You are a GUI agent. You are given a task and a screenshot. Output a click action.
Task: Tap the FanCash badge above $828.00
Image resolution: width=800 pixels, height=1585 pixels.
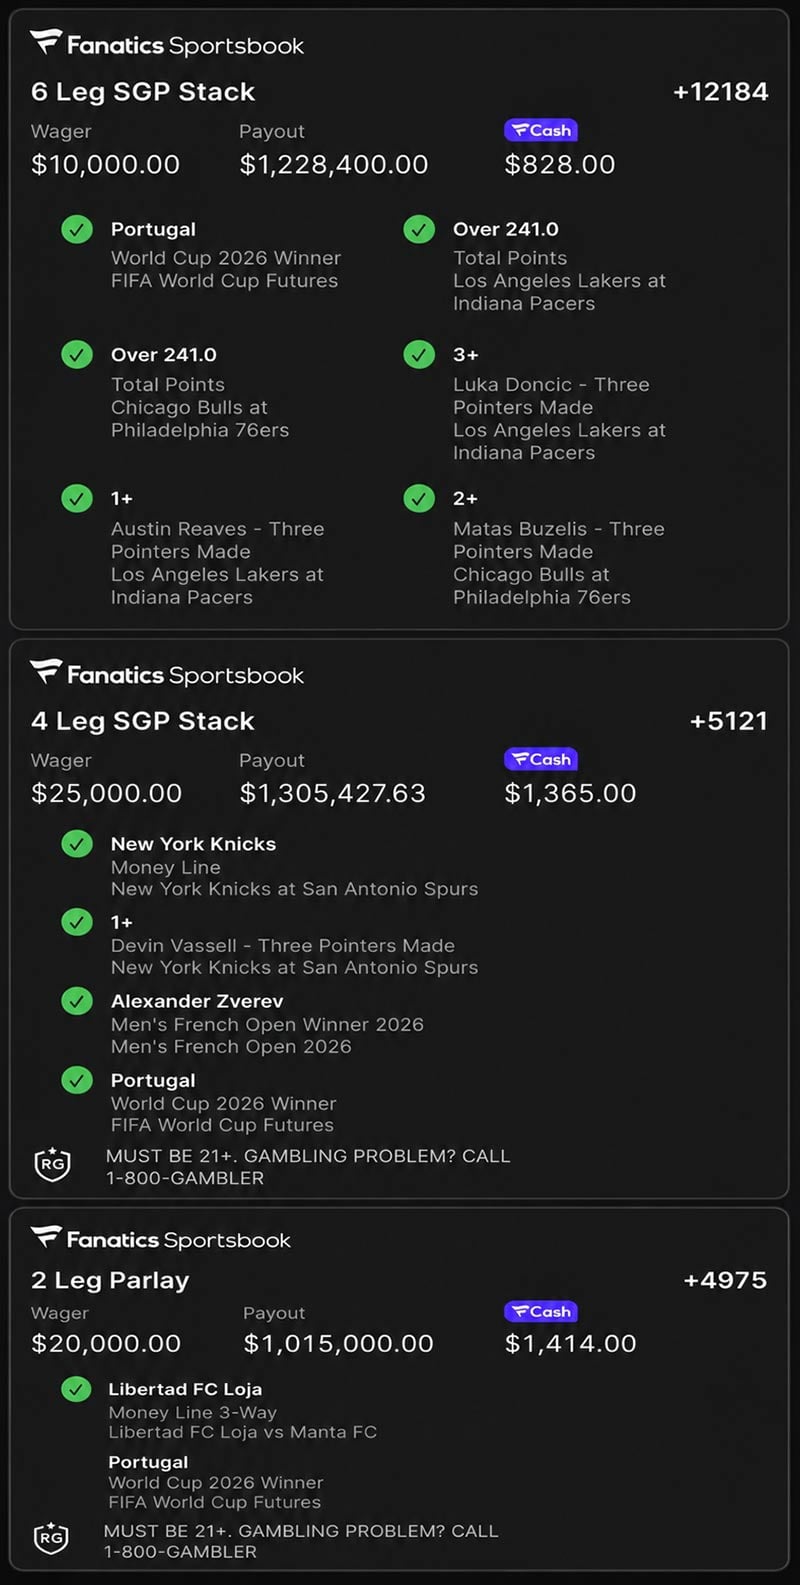pyautogui.click(x=541, y=130)
